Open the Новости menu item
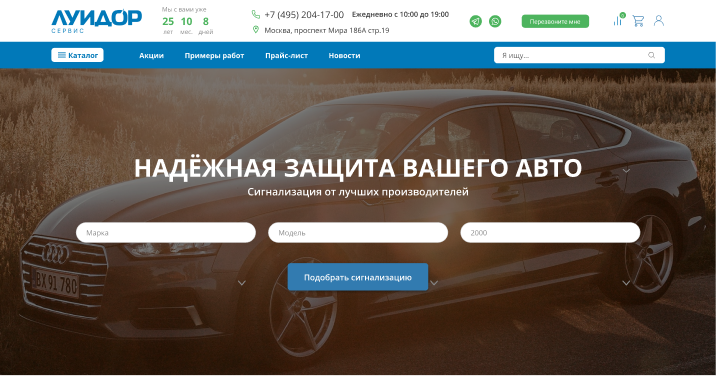716x376 pixels. [344, 55]
